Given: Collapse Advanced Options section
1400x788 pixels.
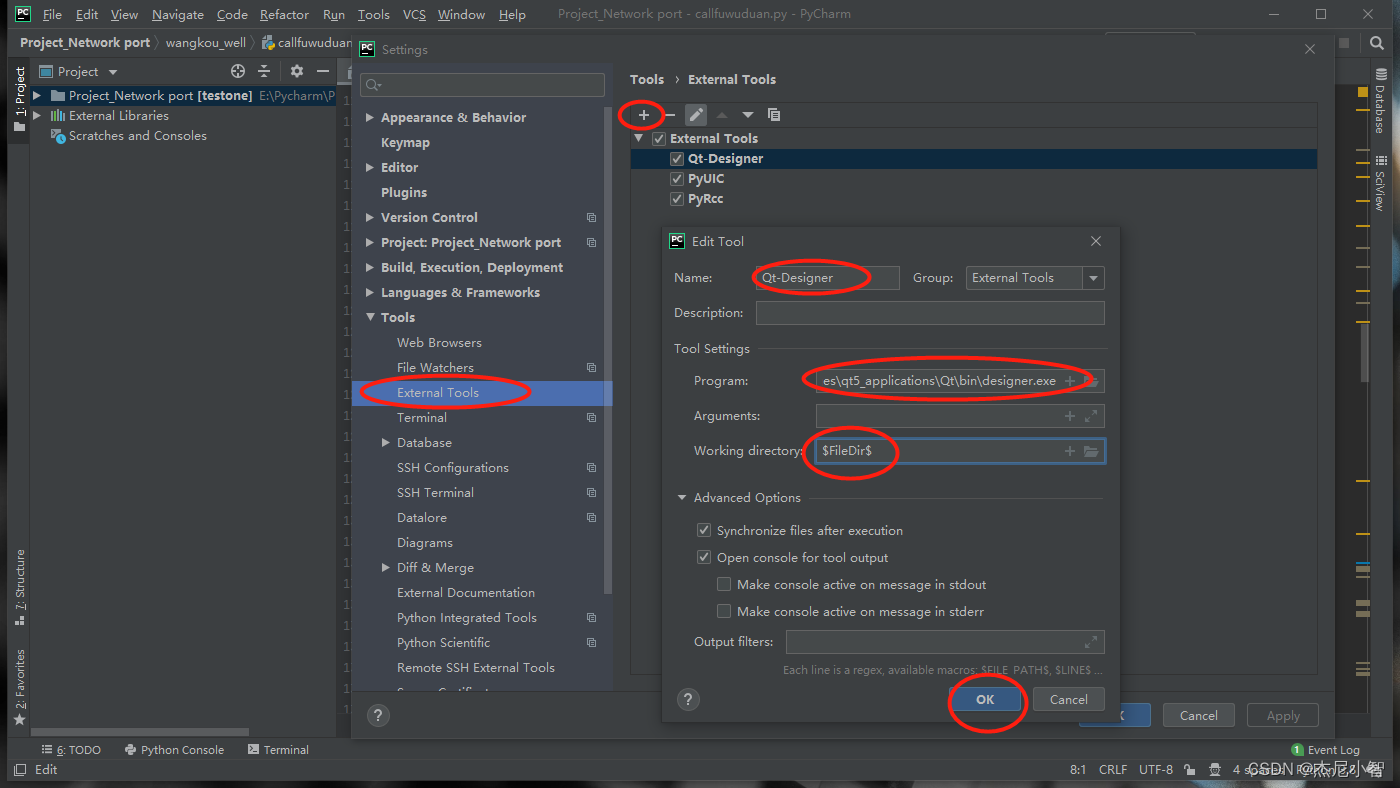Looking at the screenshot, I should (x=682, y=498).
